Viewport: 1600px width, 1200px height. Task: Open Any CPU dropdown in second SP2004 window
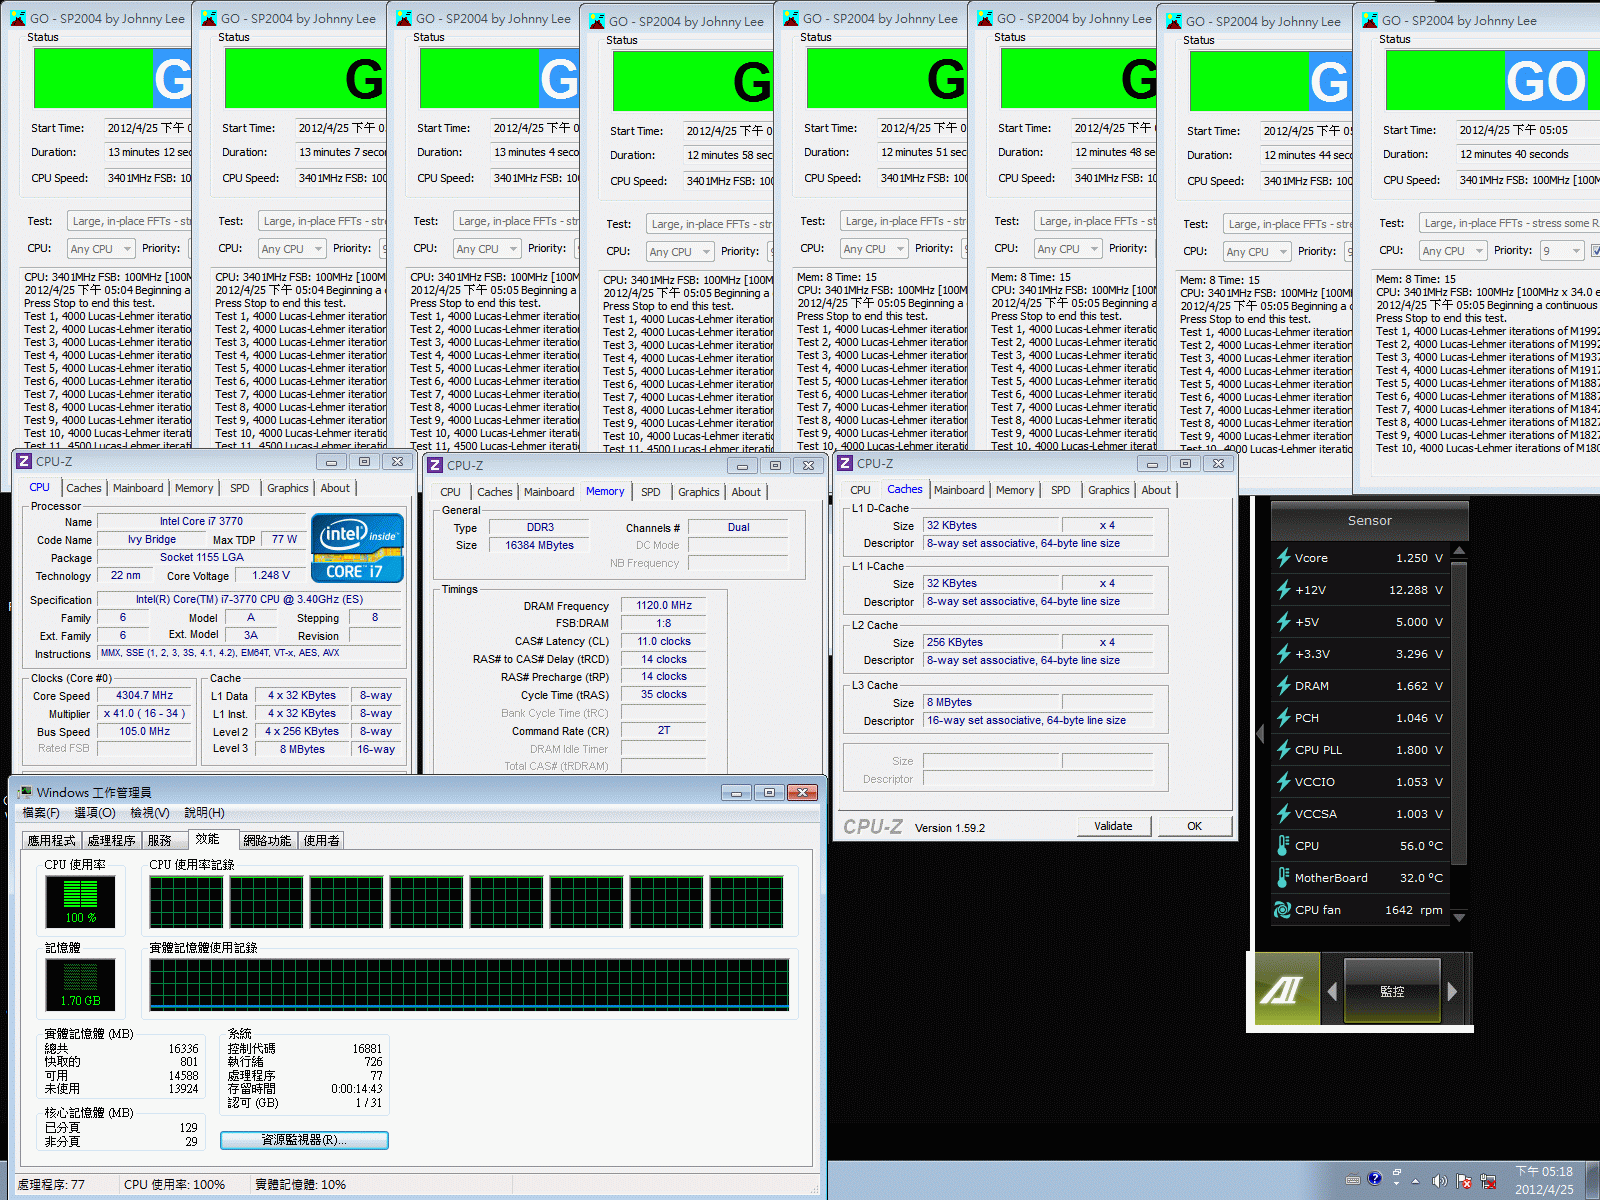[293, 249]
